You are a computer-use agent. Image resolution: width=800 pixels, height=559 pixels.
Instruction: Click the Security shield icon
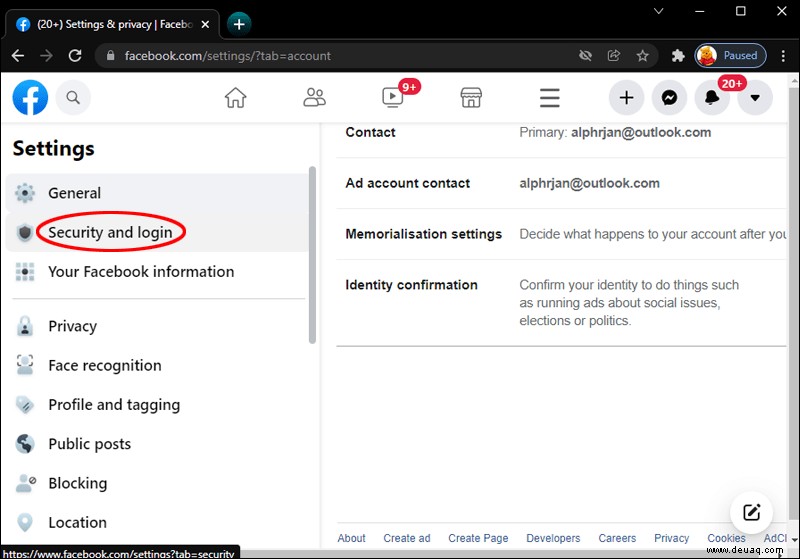[x=24, y=233]
